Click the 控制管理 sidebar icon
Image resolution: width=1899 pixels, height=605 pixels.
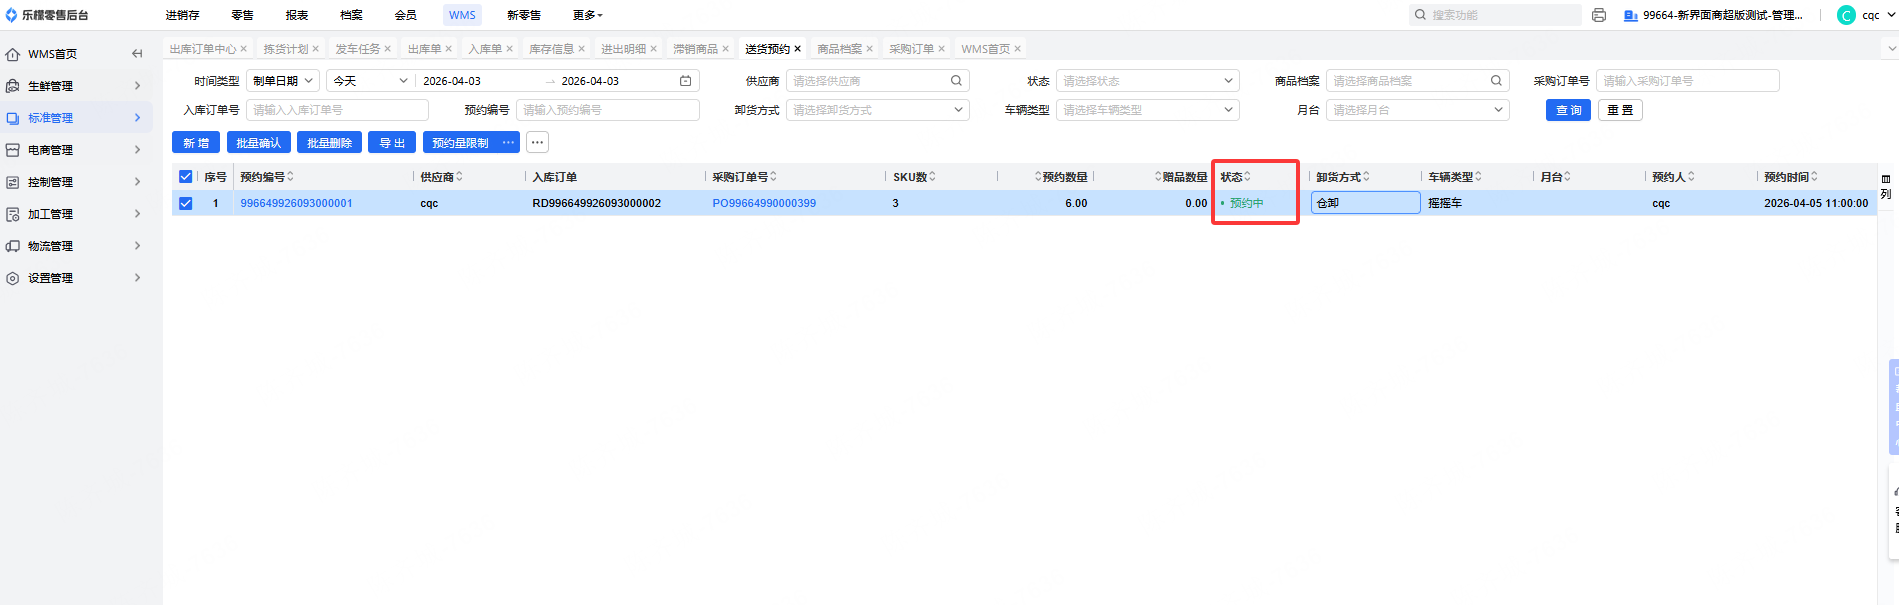[x=13, y=182]
